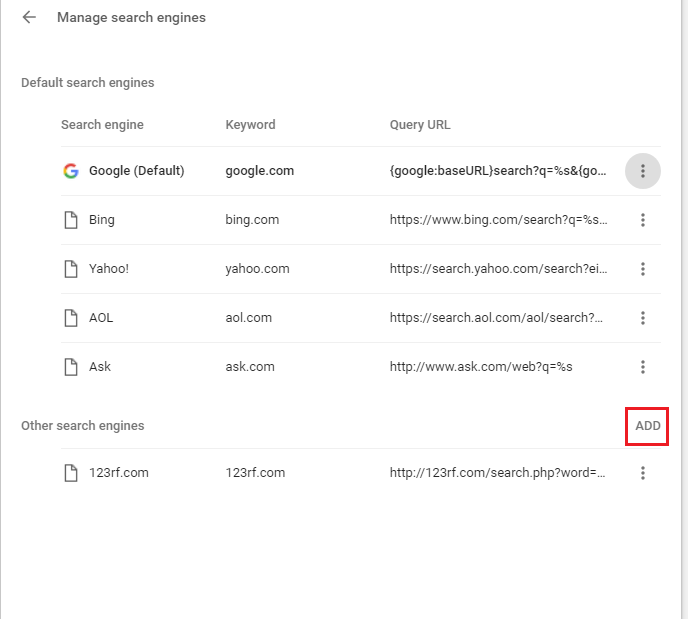
Task: Click the vertical scrollbar track
Action: 684,309
